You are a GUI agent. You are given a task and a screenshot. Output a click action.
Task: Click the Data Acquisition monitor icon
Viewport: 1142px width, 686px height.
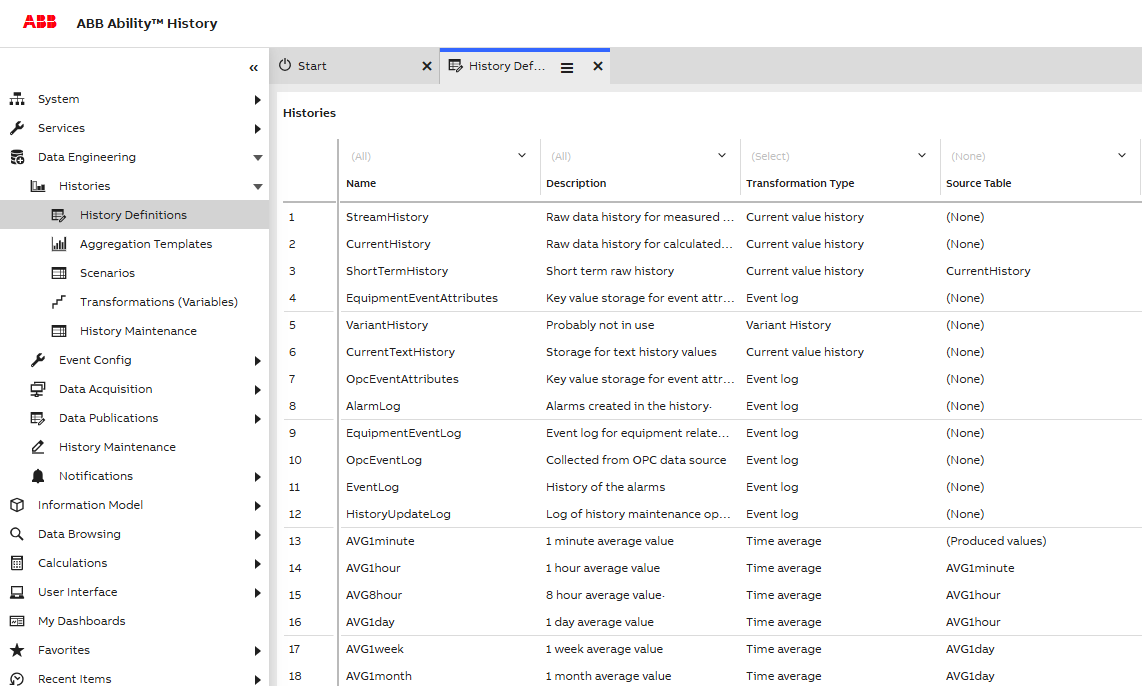38,389
